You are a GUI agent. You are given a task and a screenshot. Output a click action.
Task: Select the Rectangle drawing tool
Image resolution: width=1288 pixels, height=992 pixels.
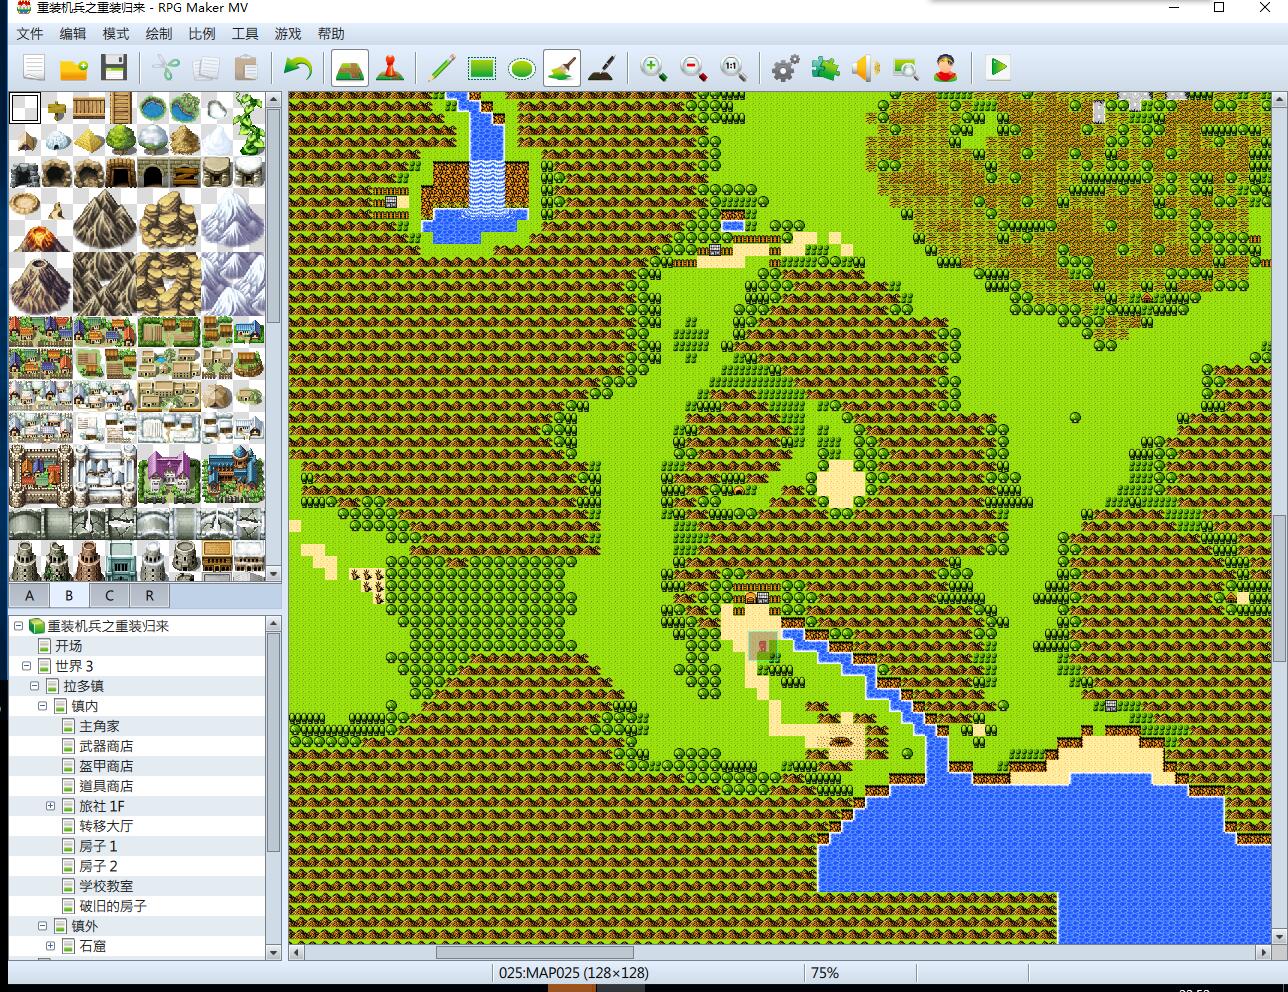482,68
